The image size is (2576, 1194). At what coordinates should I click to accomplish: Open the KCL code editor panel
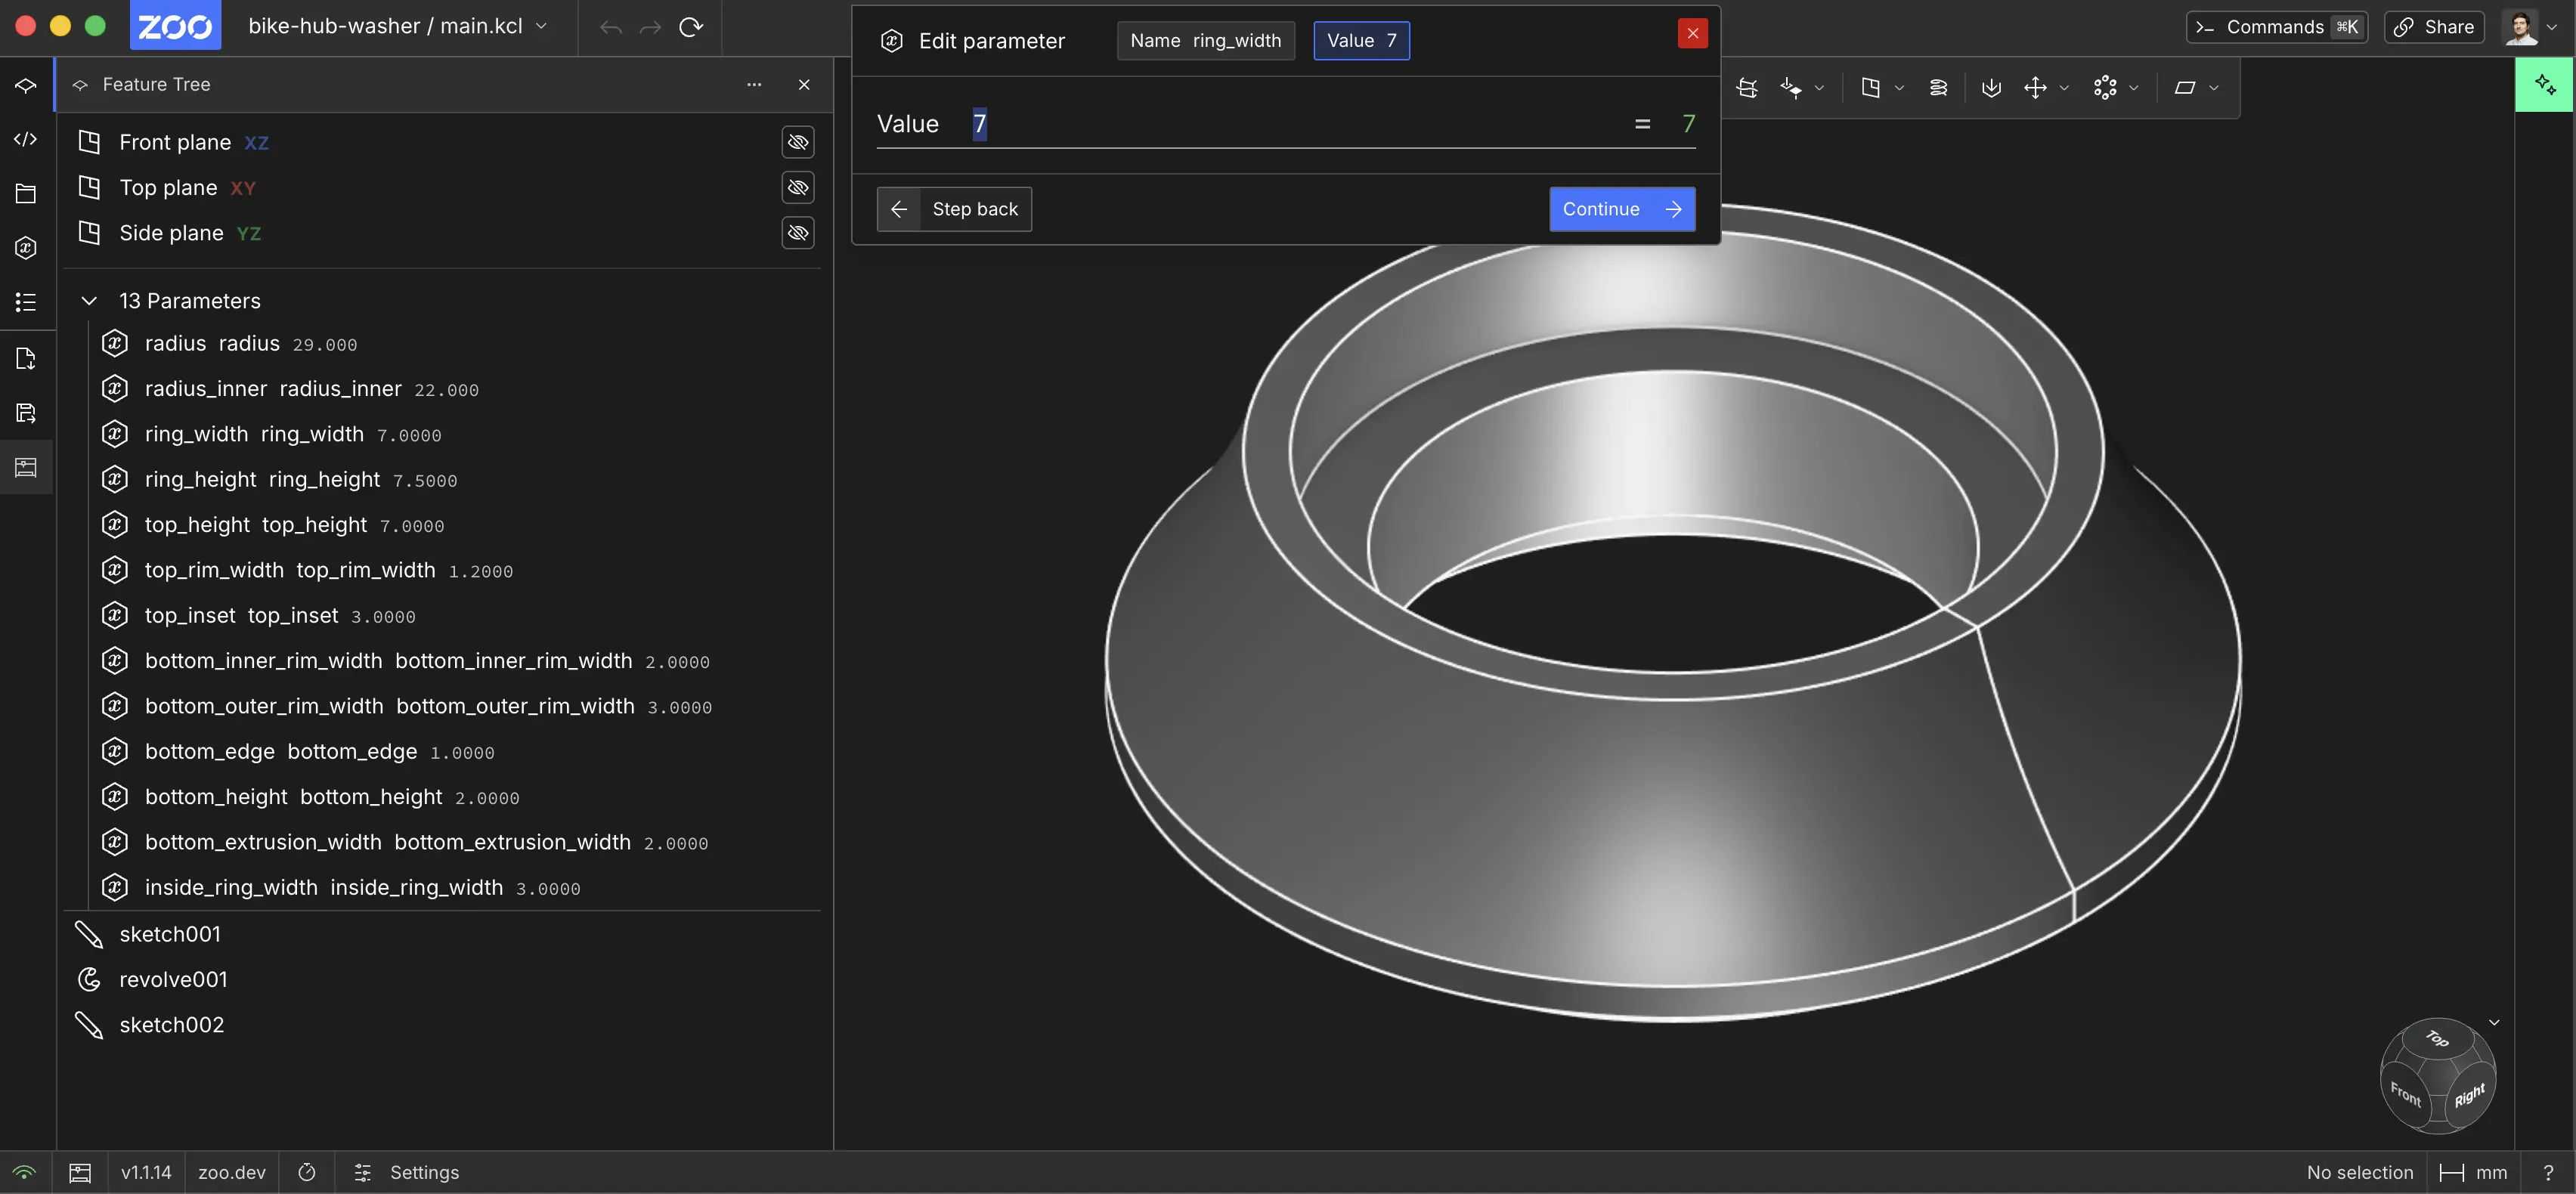point(26,138)
